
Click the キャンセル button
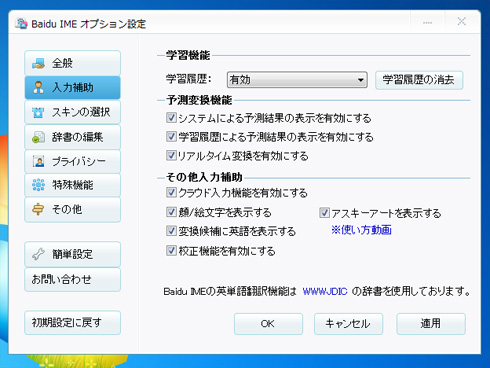pos(348,324)
